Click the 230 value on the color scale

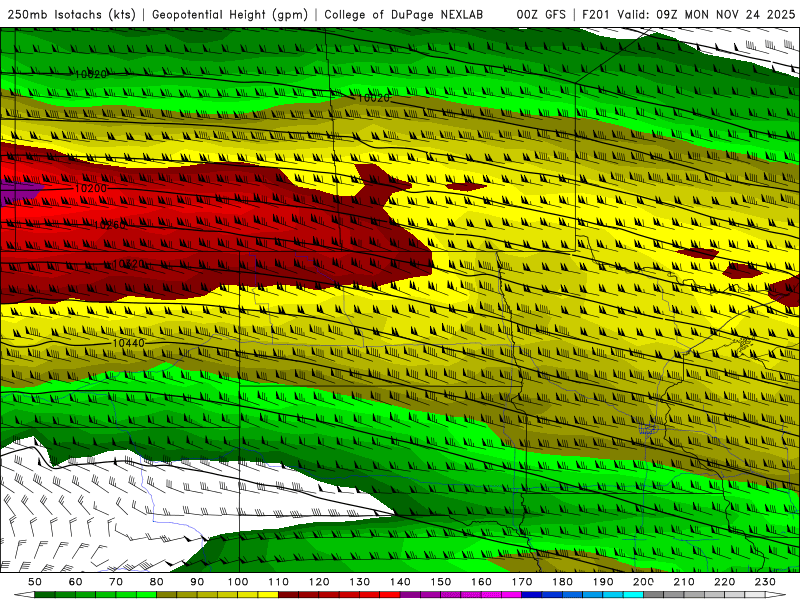pos(765,582)
